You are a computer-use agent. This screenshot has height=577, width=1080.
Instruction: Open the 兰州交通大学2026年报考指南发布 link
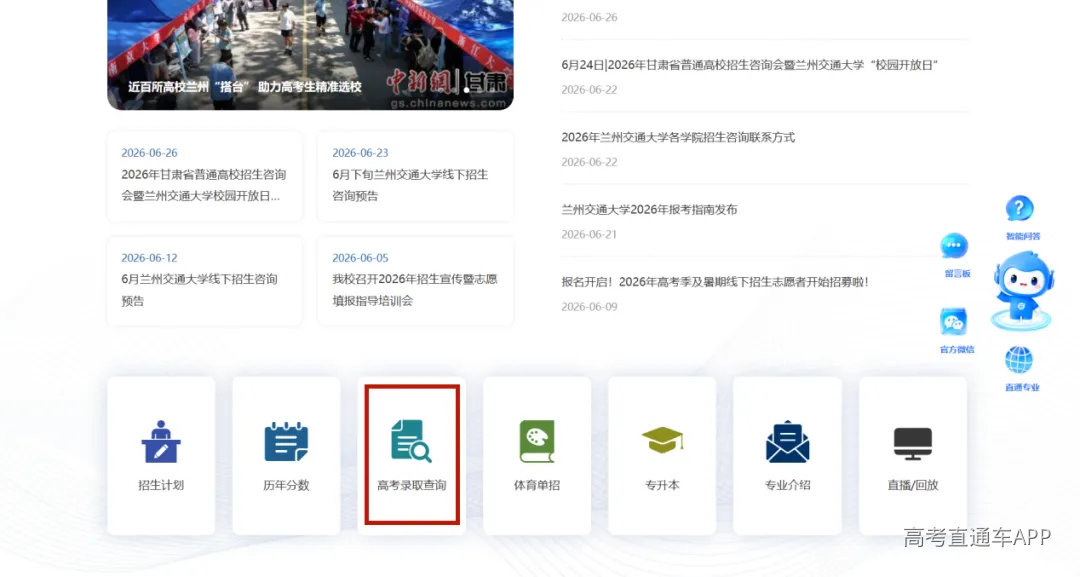click(x=649, y=209)
